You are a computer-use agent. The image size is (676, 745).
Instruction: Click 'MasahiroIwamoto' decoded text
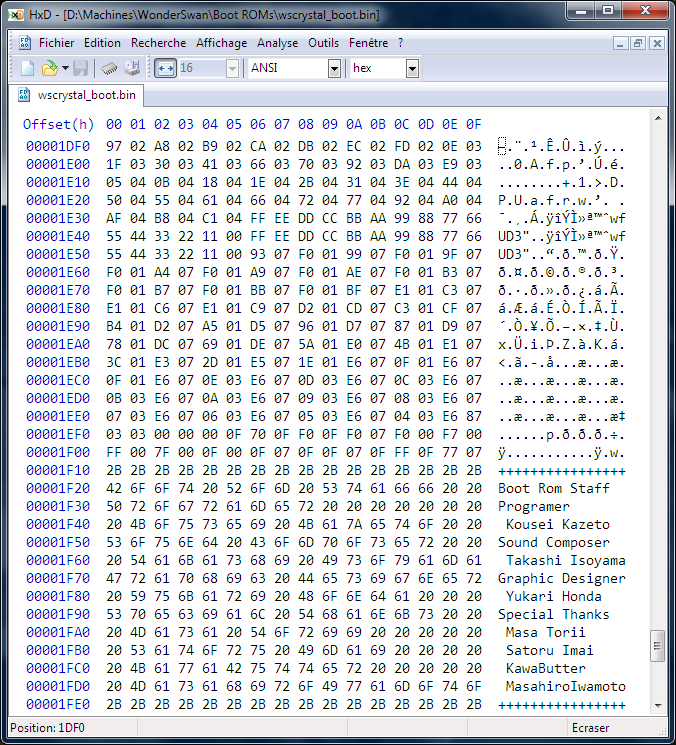[x=565, y=687]
